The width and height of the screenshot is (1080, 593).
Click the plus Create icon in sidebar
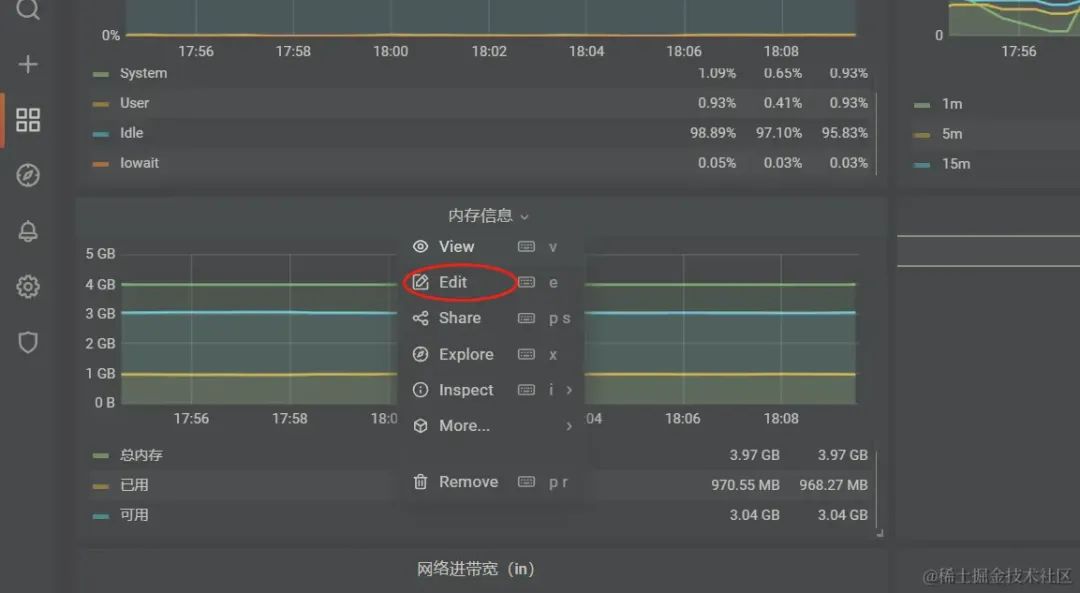click(28, 64)
